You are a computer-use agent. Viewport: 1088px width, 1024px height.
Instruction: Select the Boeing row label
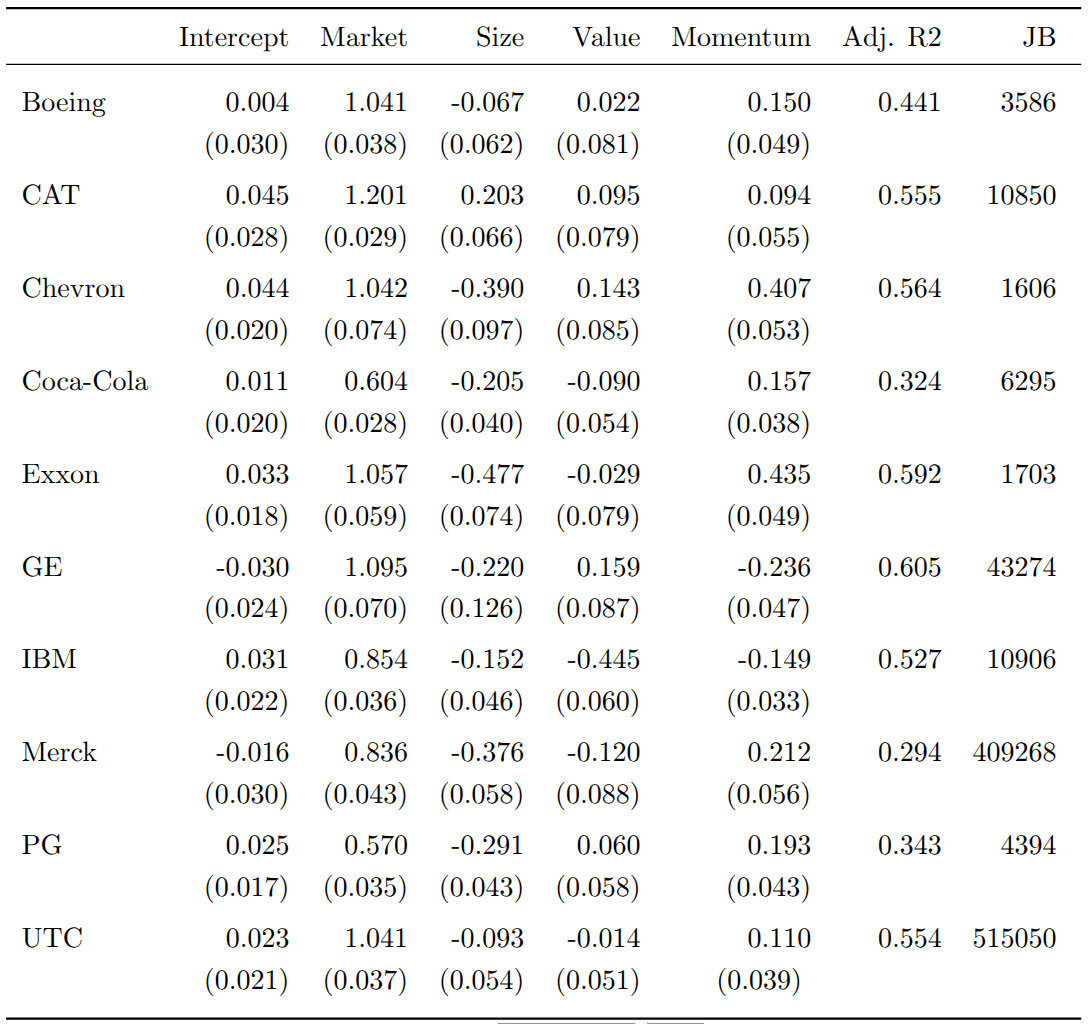point(64,102)
